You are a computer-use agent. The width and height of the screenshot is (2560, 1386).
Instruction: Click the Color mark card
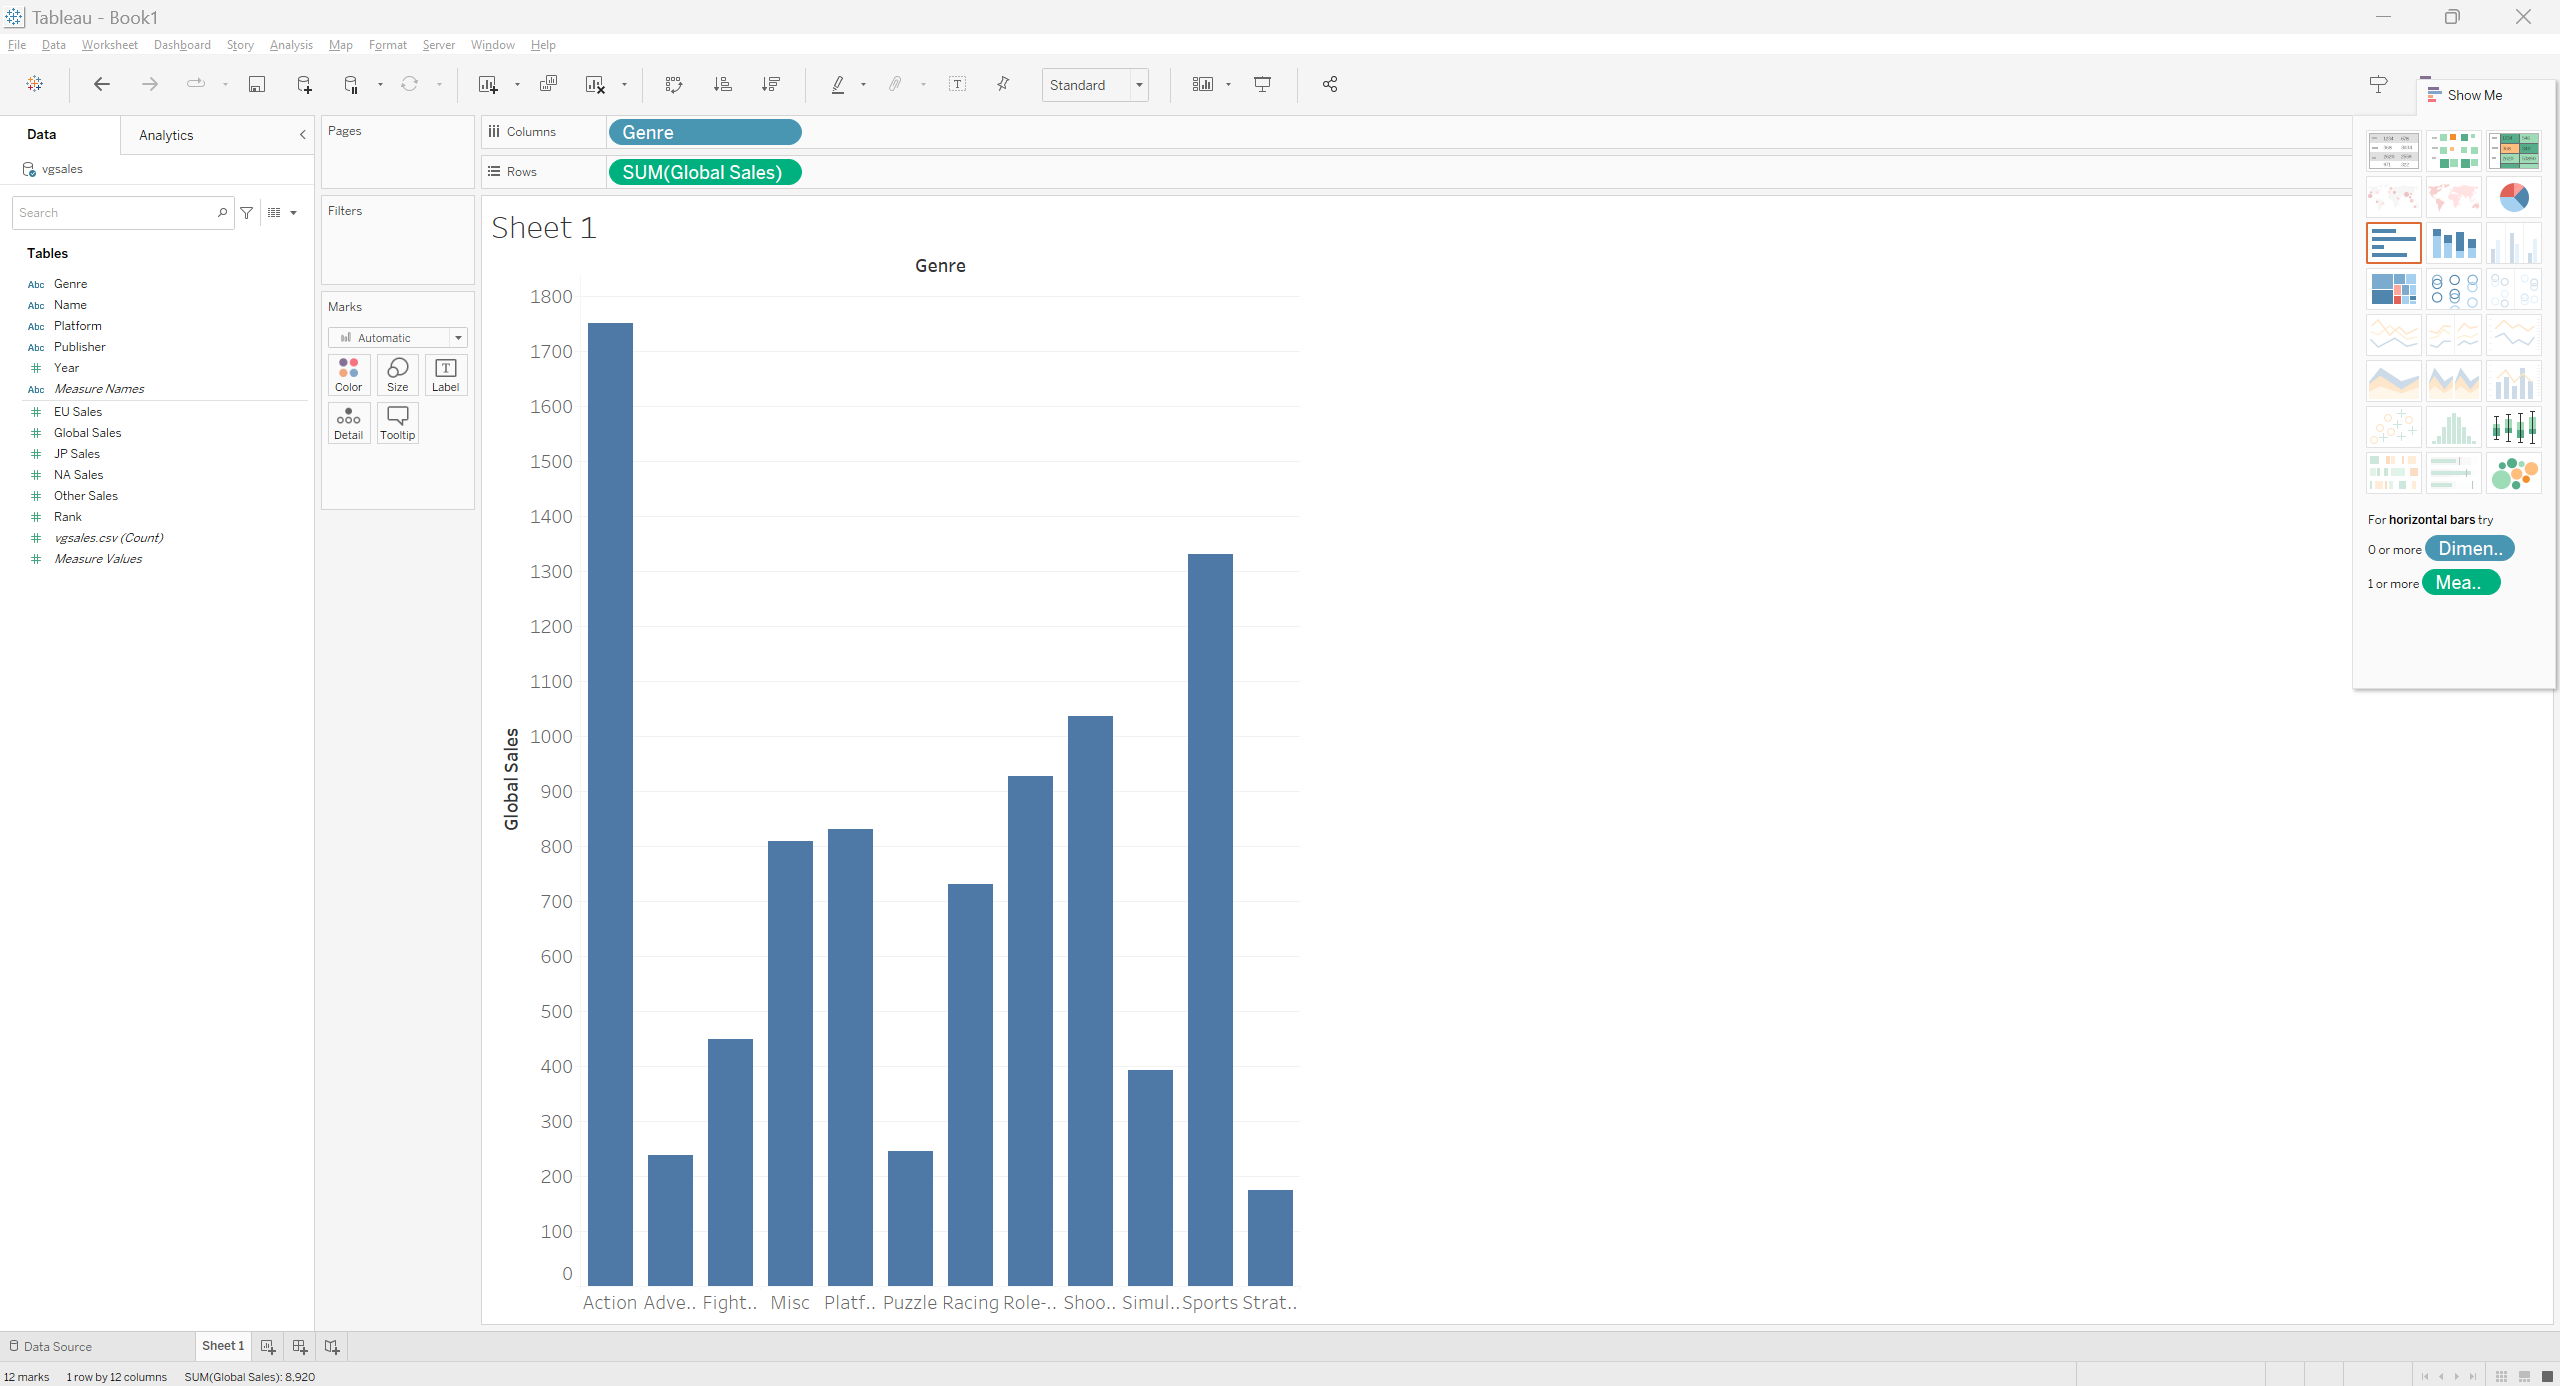click(349, 375)
